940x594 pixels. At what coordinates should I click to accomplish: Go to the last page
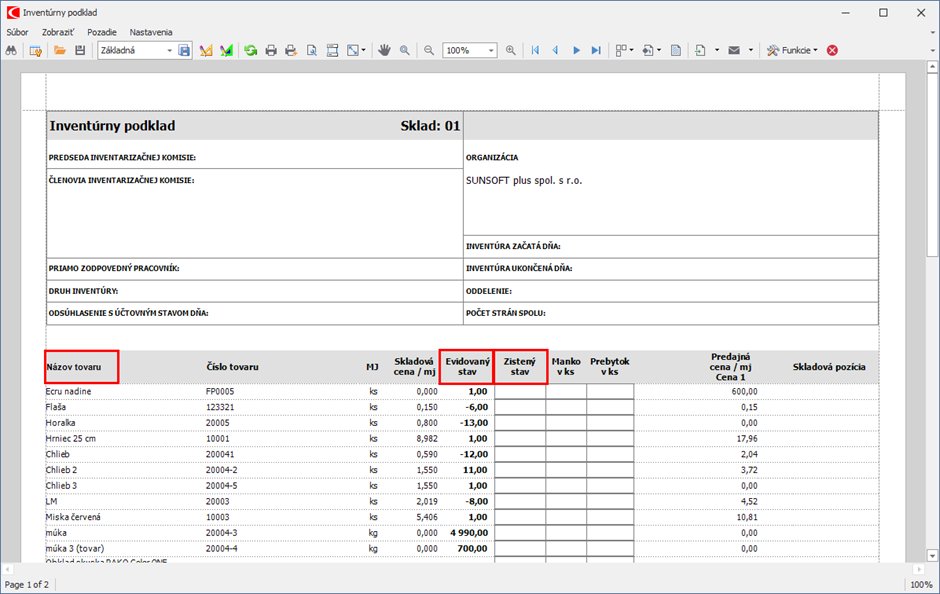597,50
